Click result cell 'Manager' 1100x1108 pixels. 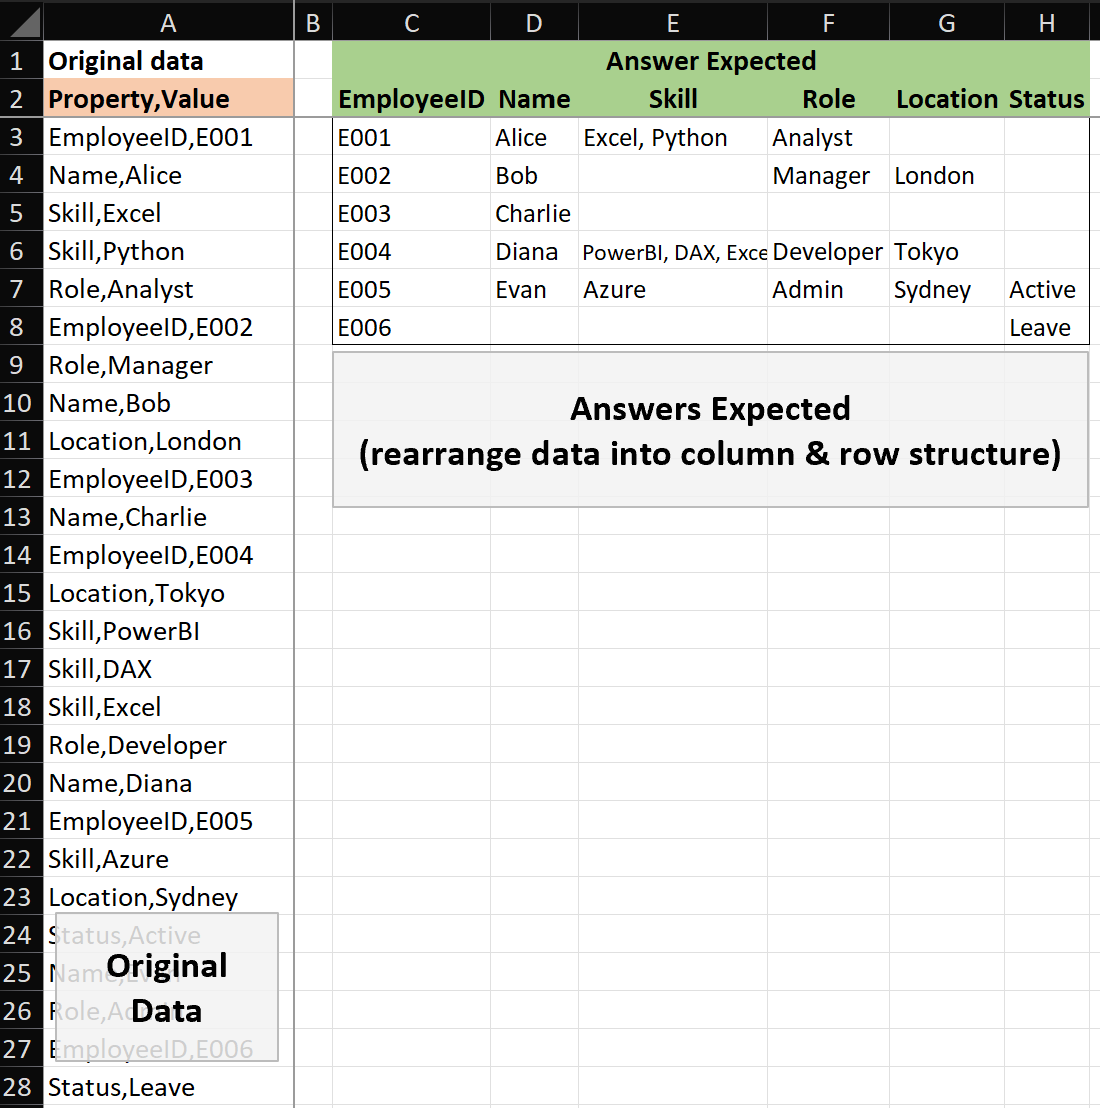click(x=828, y=175)
